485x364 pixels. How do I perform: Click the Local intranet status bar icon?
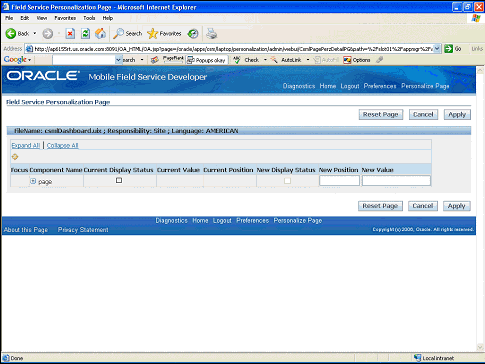[x=417, y=358]
